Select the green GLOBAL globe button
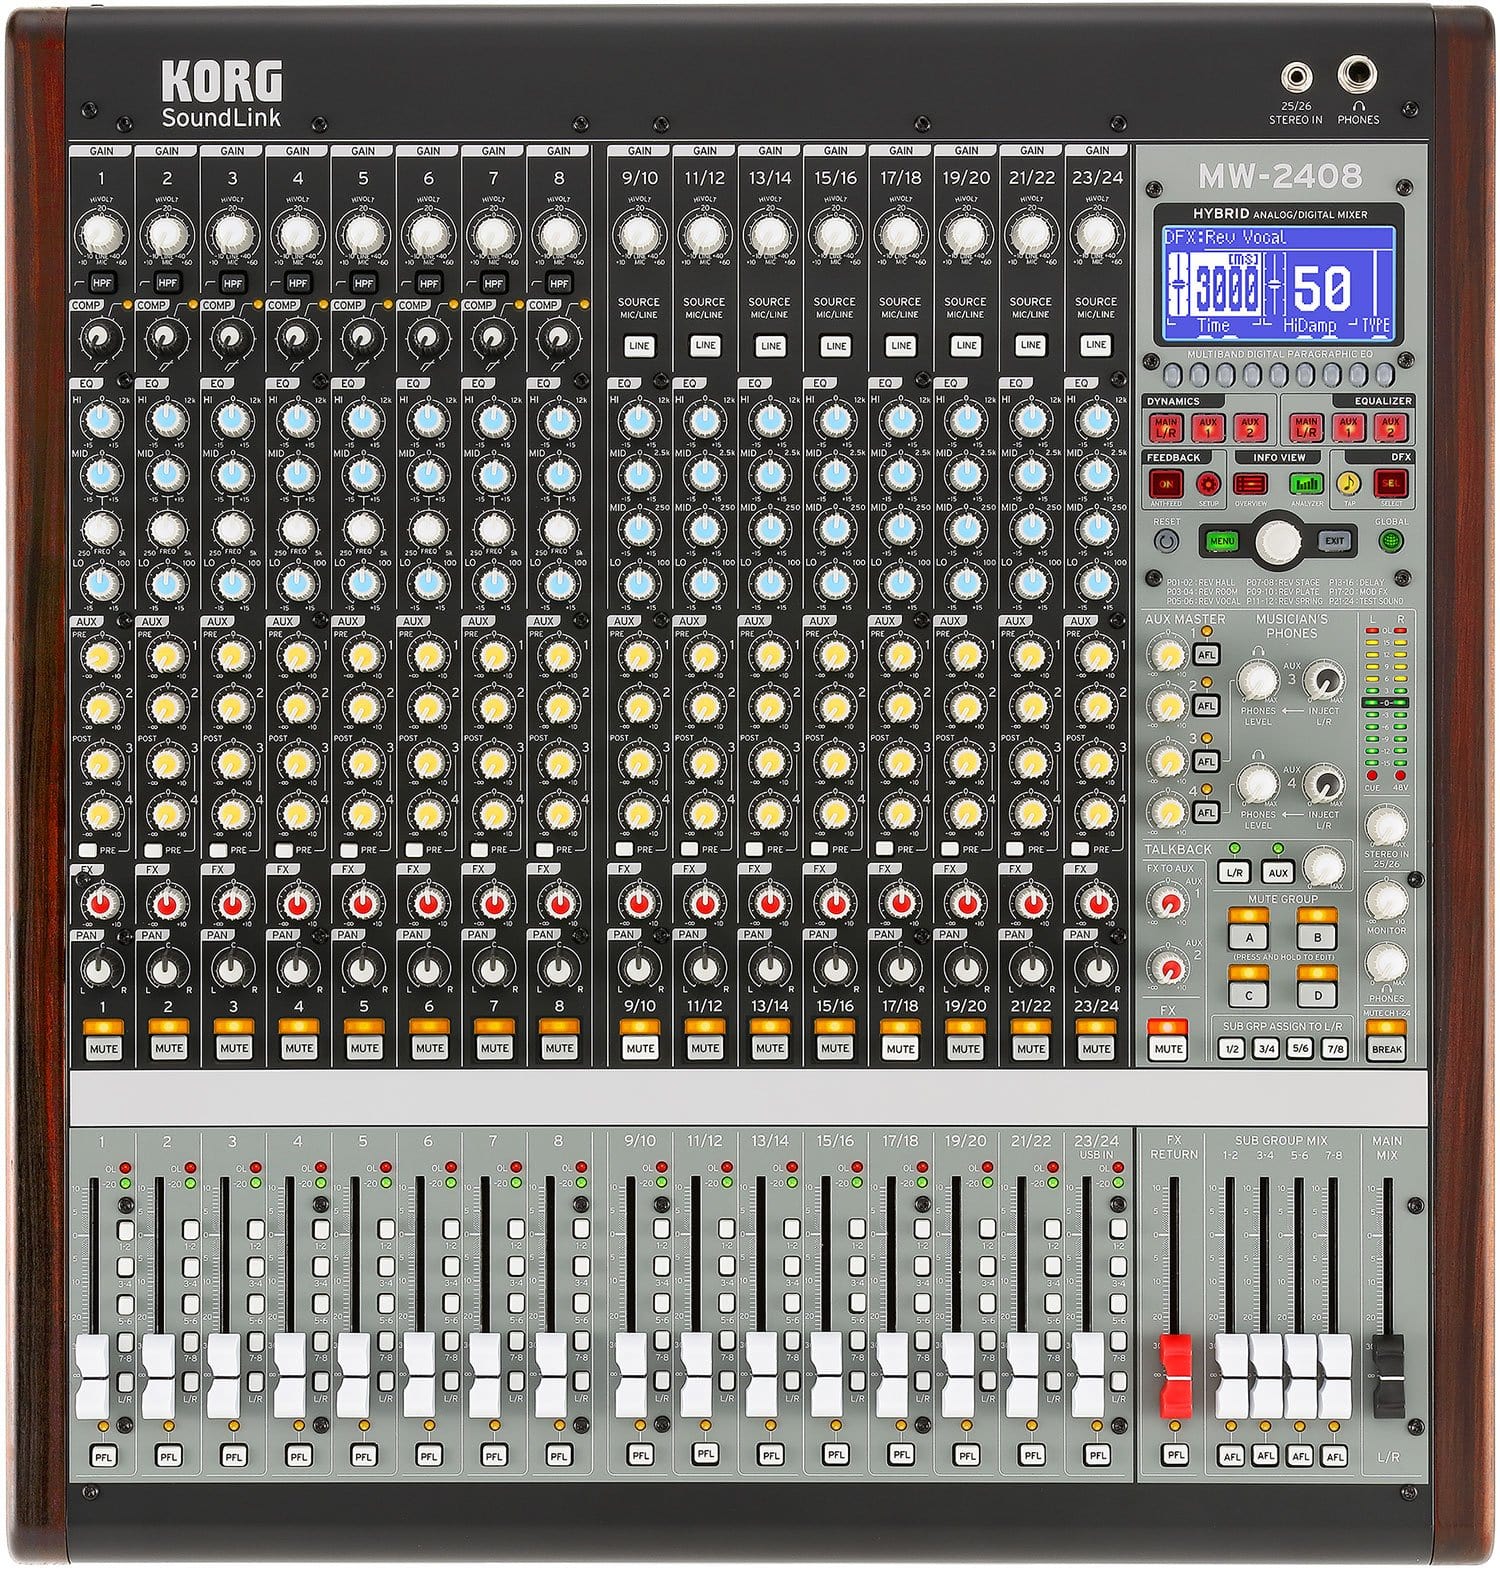The width and height of the screenshot is (1500, 1570). [1391, 541]
